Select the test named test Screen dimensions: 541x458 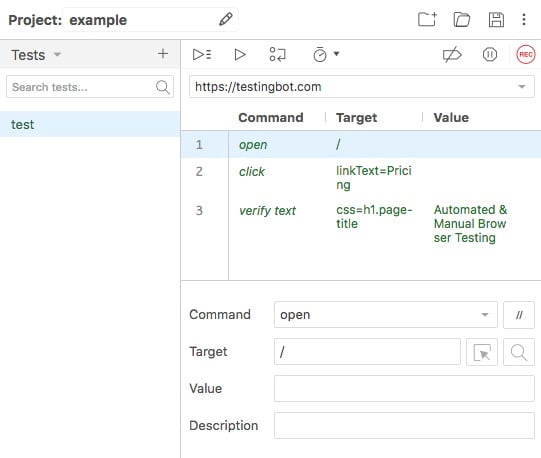click(x=90, y=124)
